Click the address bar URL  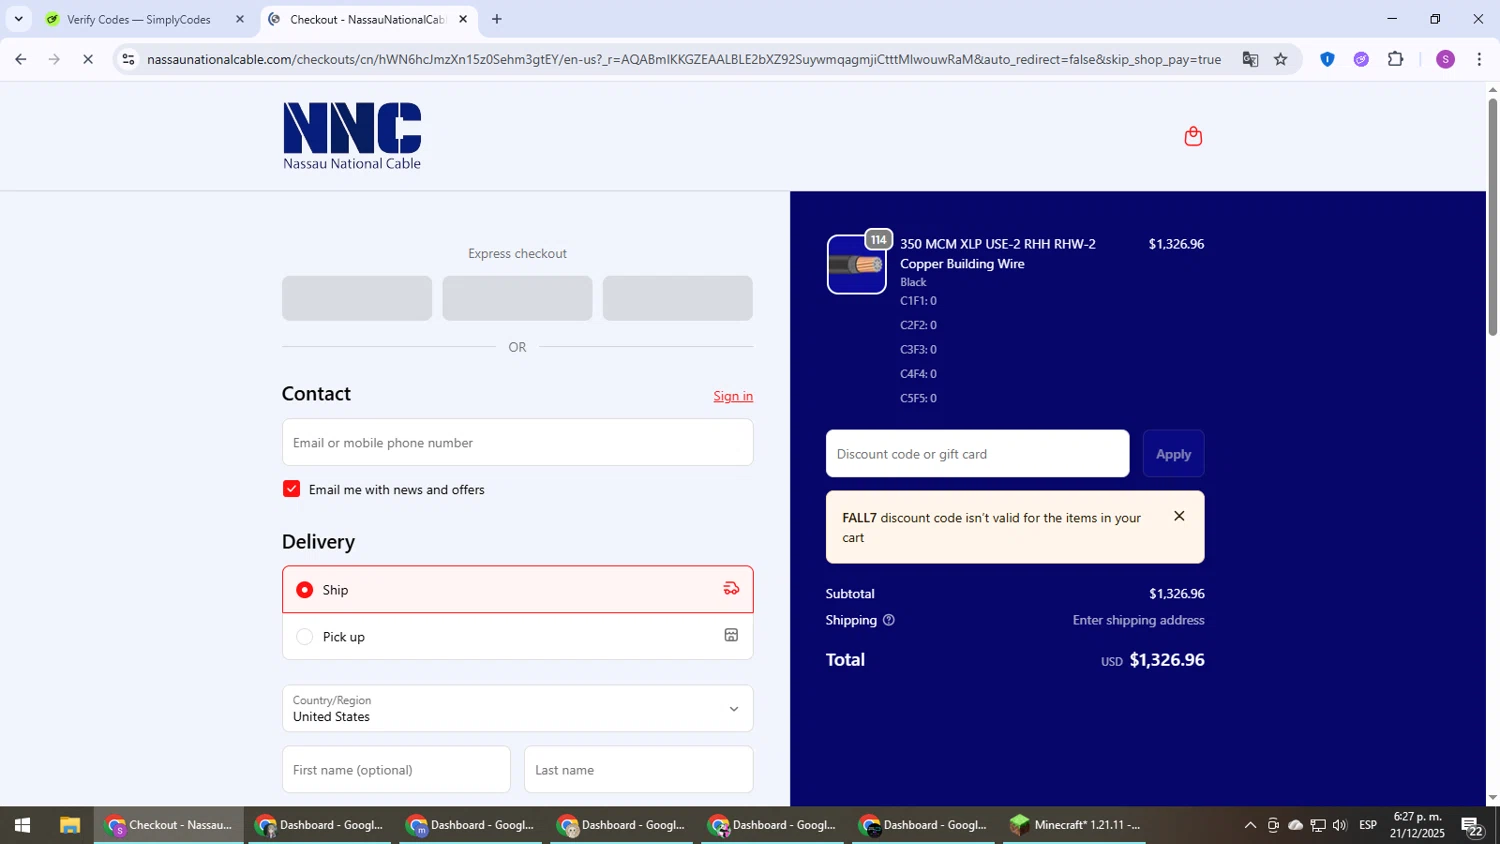click(684, 59)
